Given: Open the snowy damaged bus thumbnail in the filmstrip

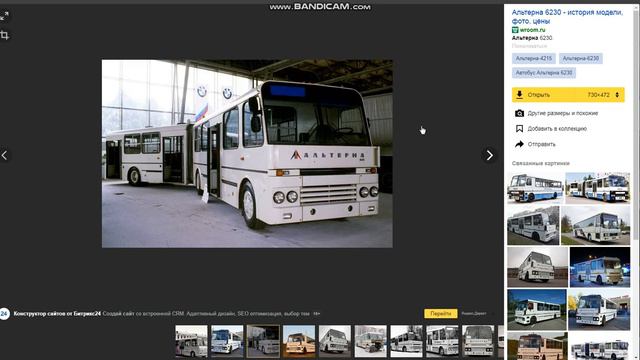Looking at the screenshot, I should pyautogui.click(x=371, y=340).
